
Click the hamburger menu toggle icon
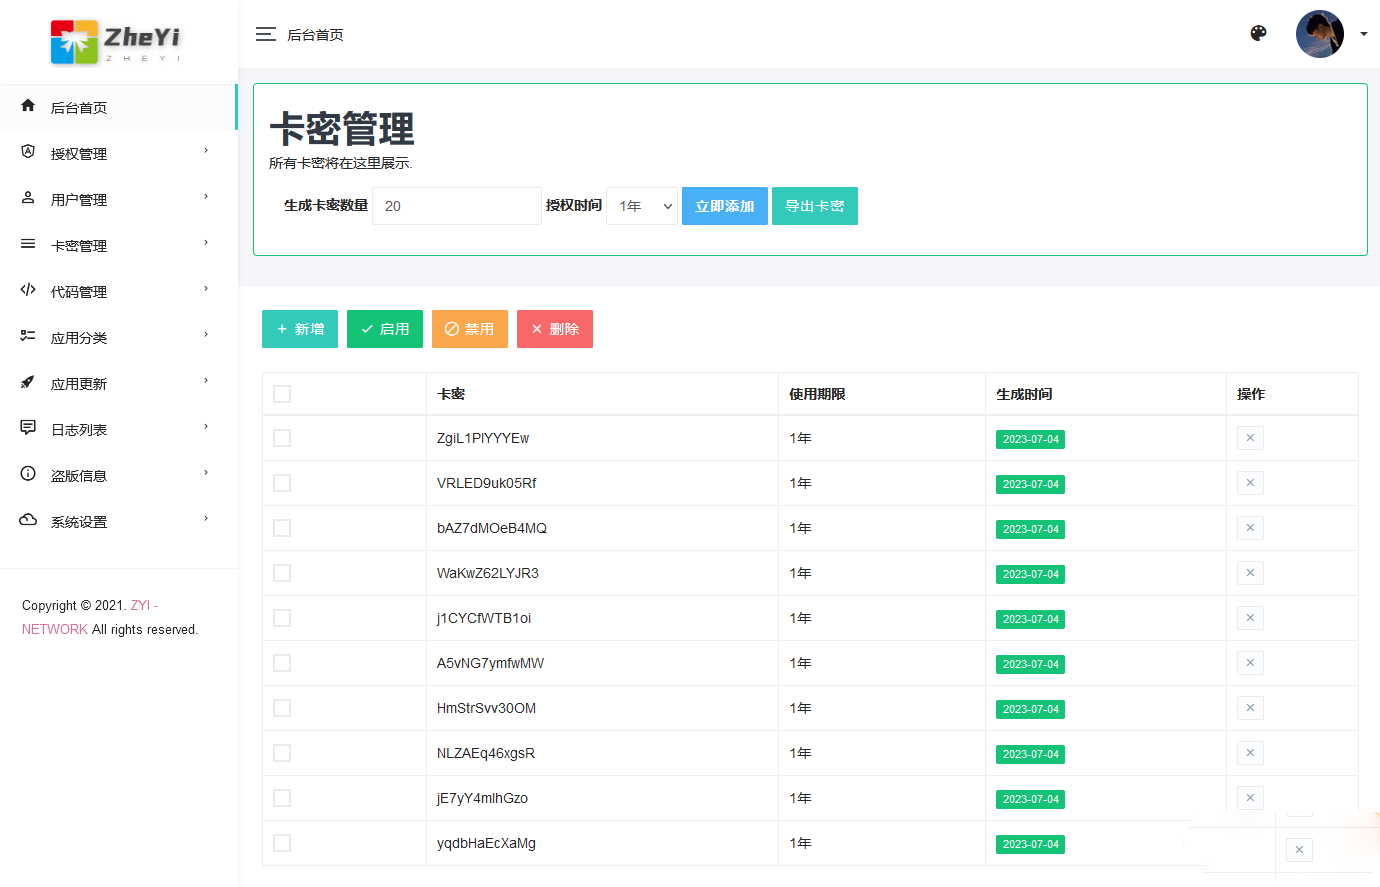click(265, 35)
